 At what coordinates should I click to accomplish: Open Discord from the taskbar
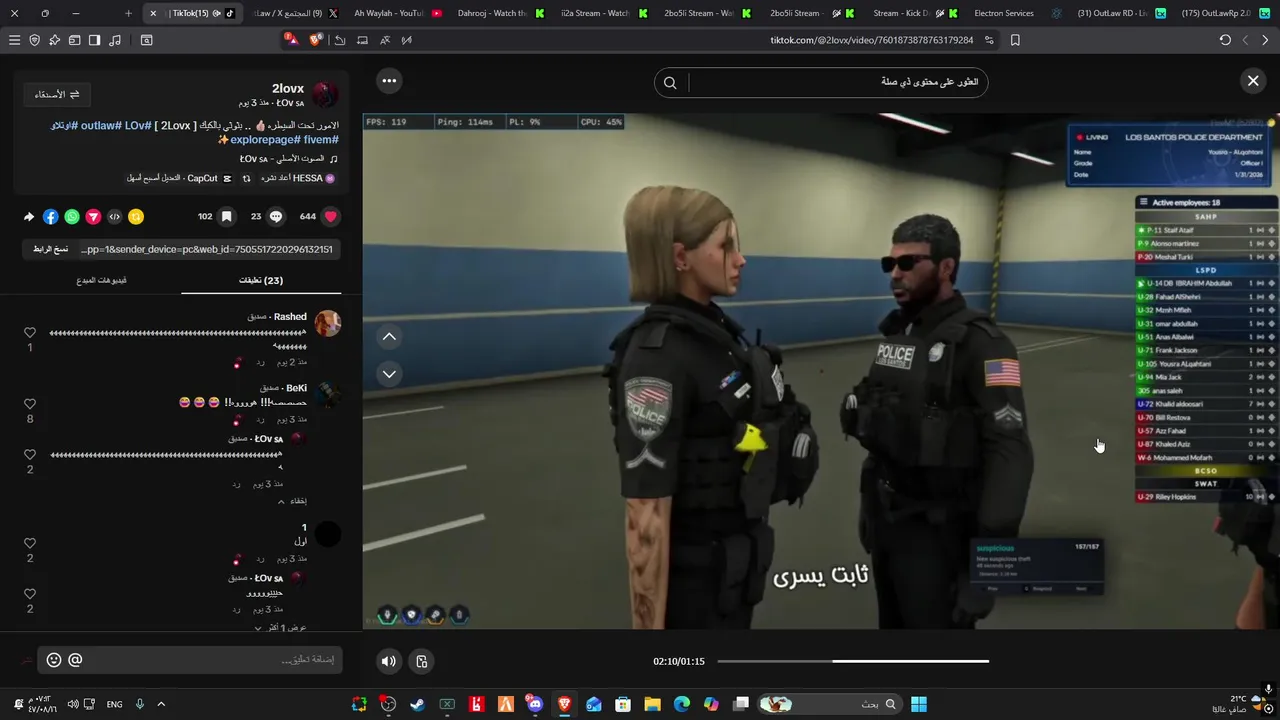pos(535,704)
